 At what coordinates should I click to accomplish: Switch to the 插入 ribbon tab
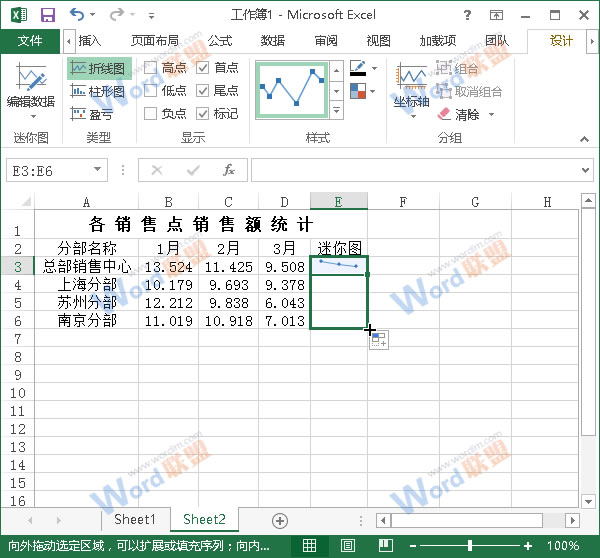90,41
